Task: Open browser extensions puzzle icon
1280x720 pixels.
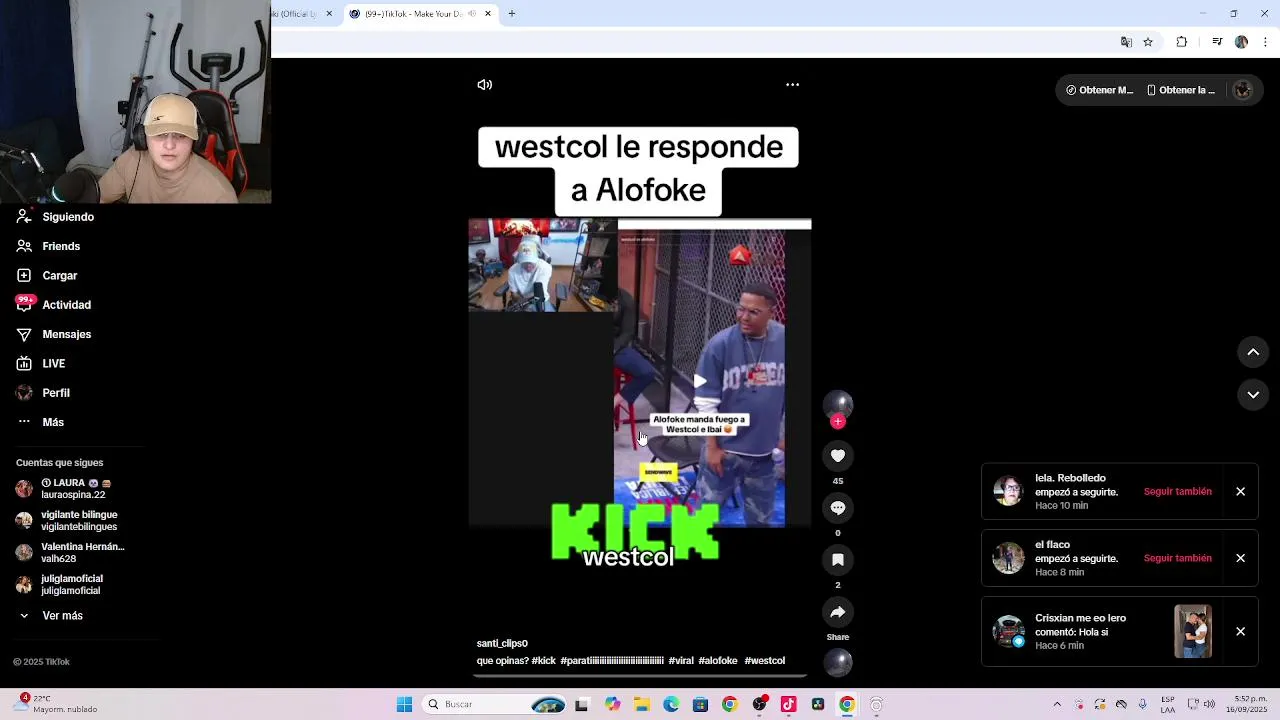Action: 1182,42
